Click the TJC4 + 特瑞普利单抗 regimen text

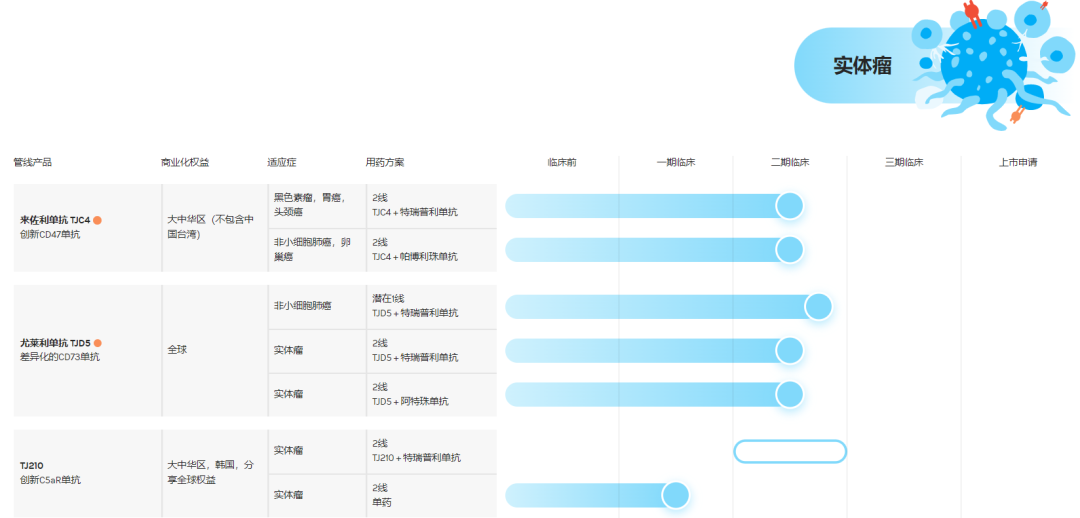point(415,212)
